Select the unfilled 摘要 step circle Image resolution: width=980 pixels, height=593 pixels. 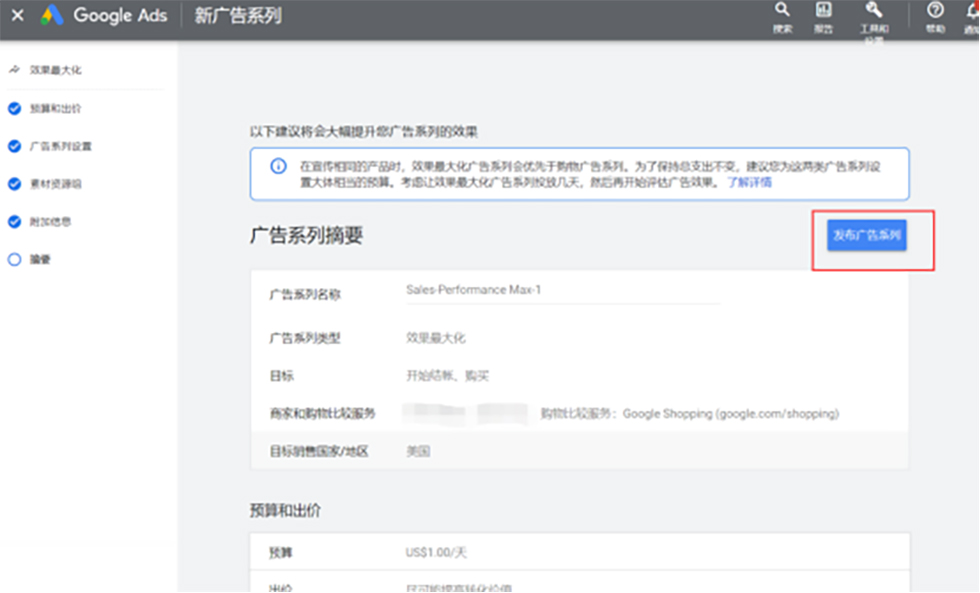[x=14, y=259]
